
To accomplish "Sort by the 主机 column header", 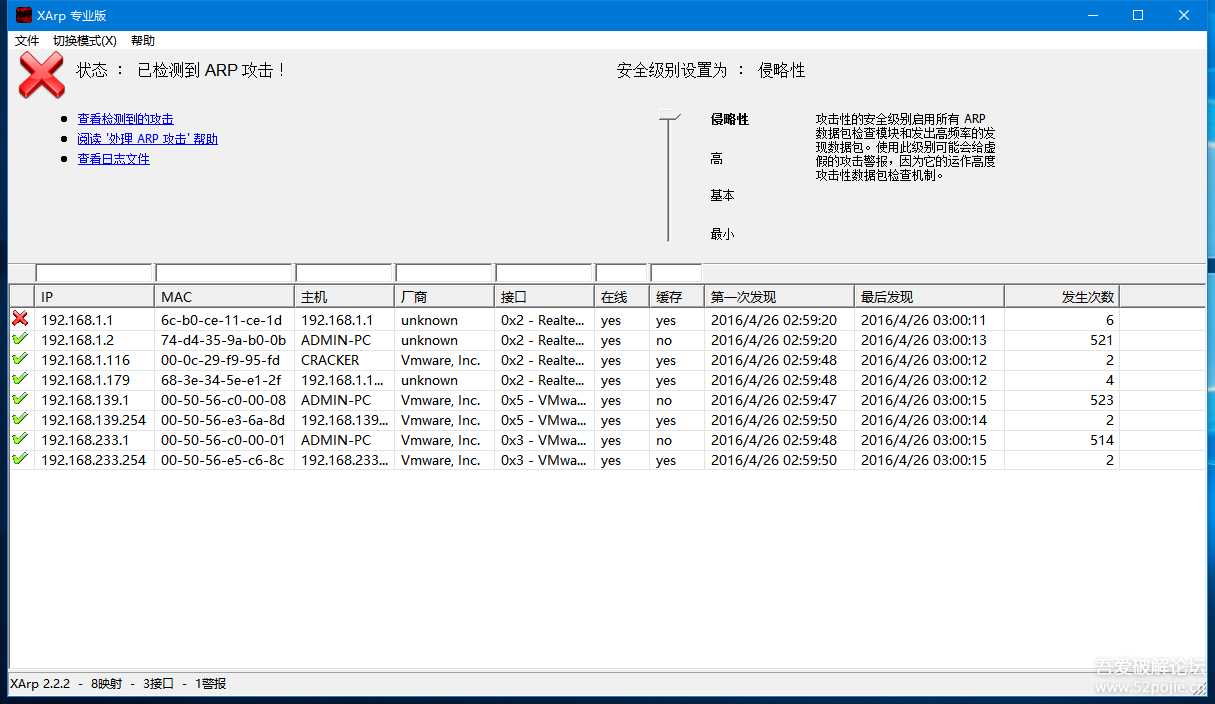I will [344, 297].
